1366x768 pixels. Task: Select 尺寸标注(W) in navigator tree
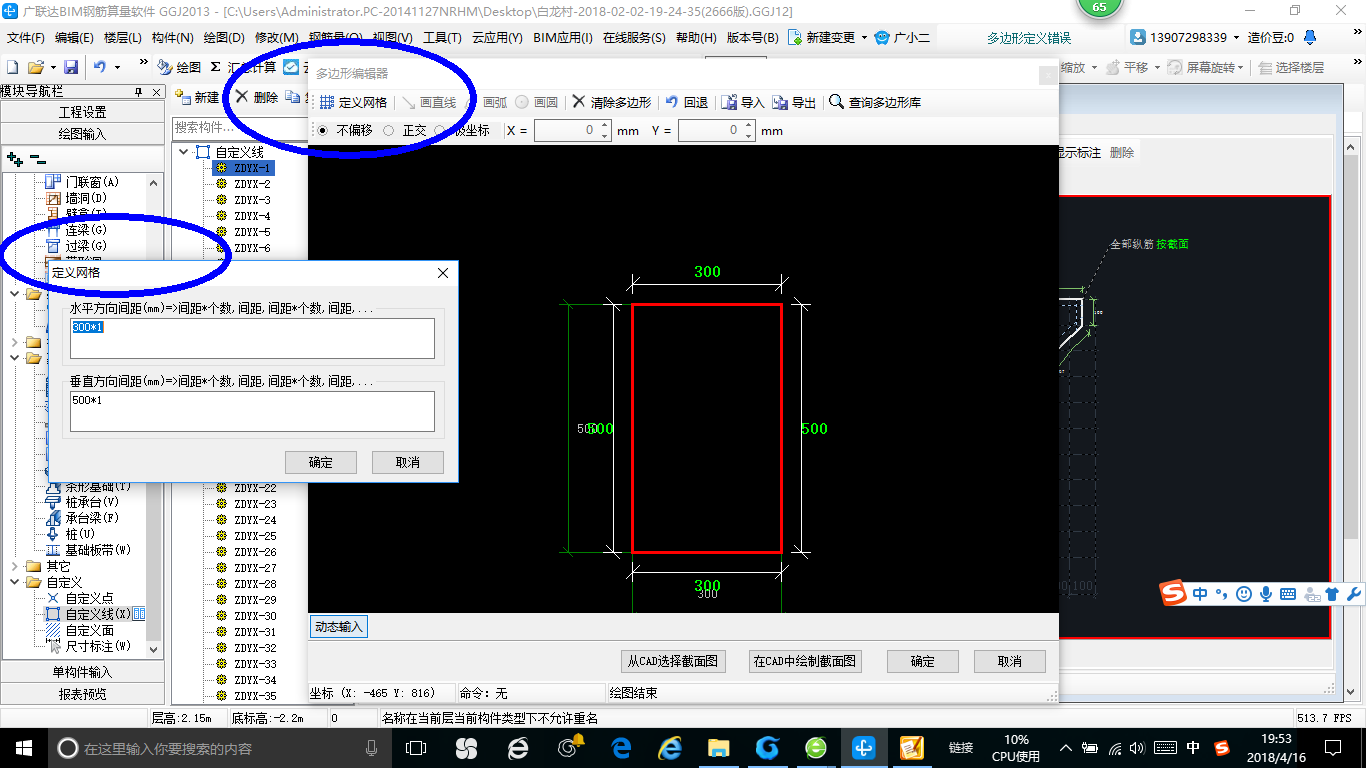(89, 646)
